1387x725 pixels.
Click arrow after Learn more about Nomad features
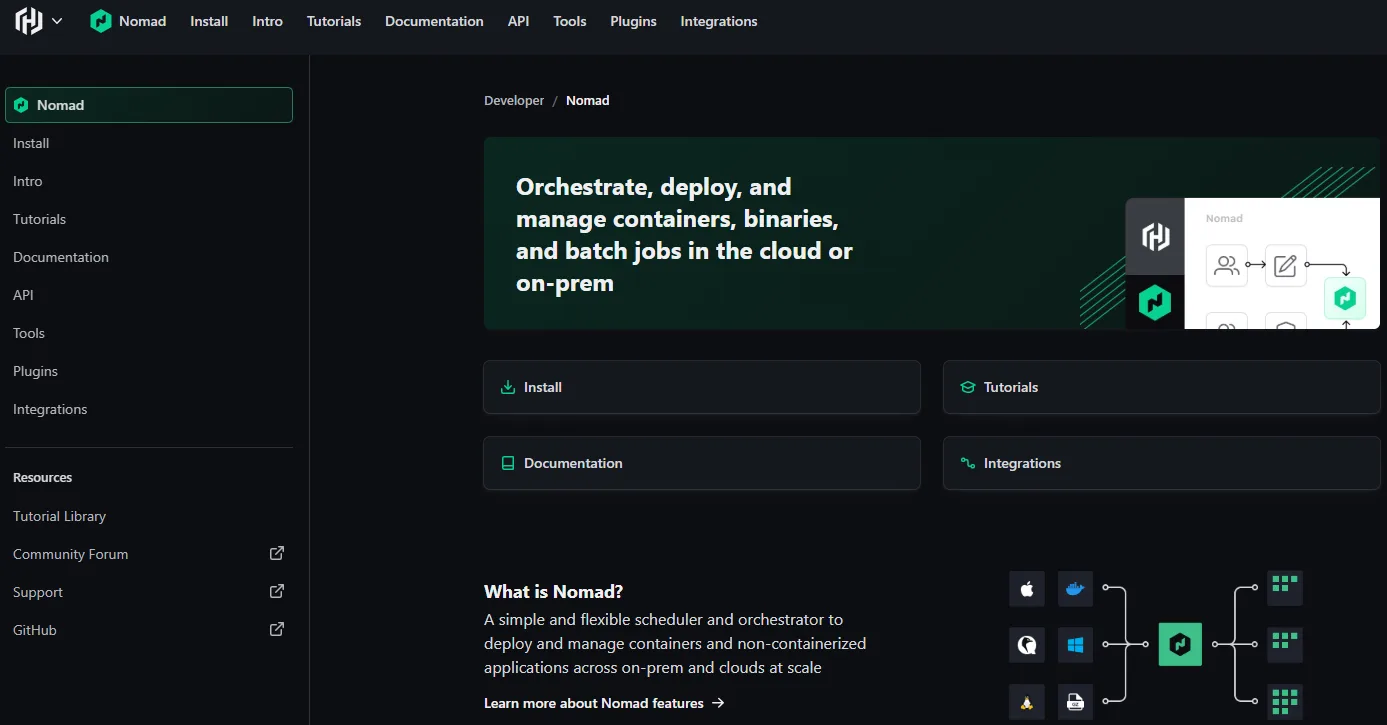(x=718, y=703)
